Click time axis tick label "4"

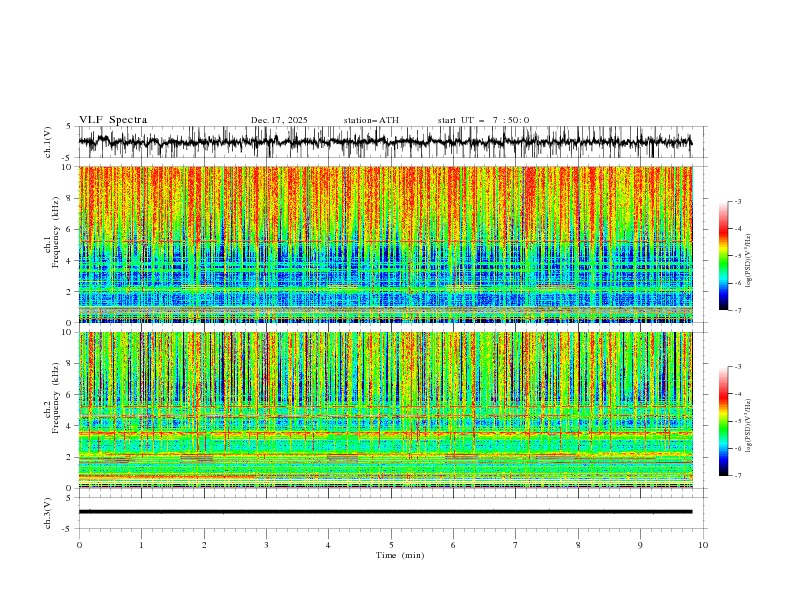[x=328, y=545]
